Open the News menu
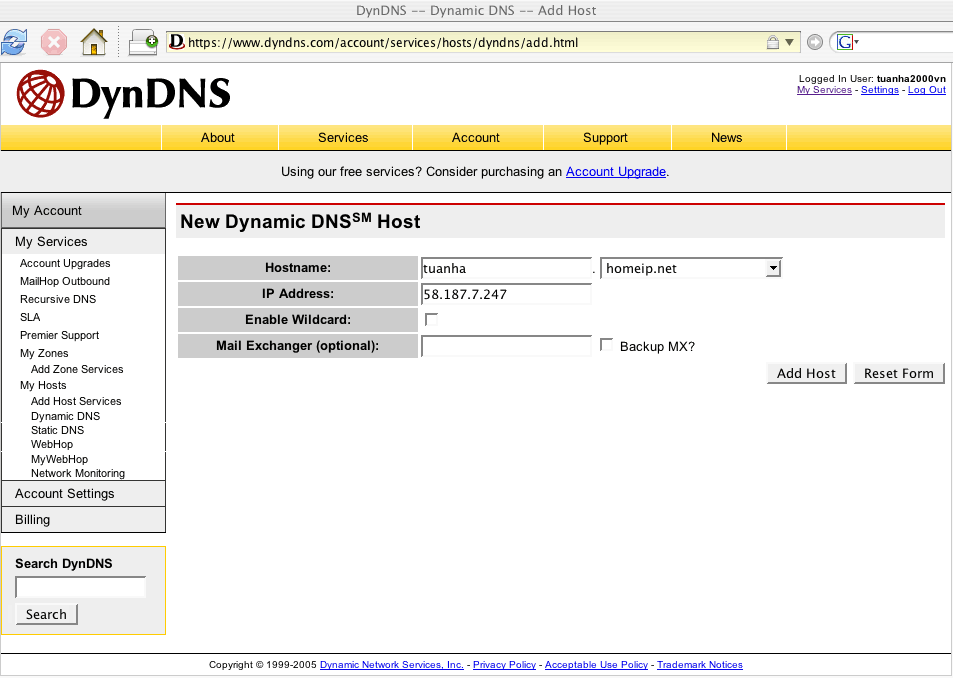This screenshot has width=953, height=678. pyautogui.click(x=727, y=138)
